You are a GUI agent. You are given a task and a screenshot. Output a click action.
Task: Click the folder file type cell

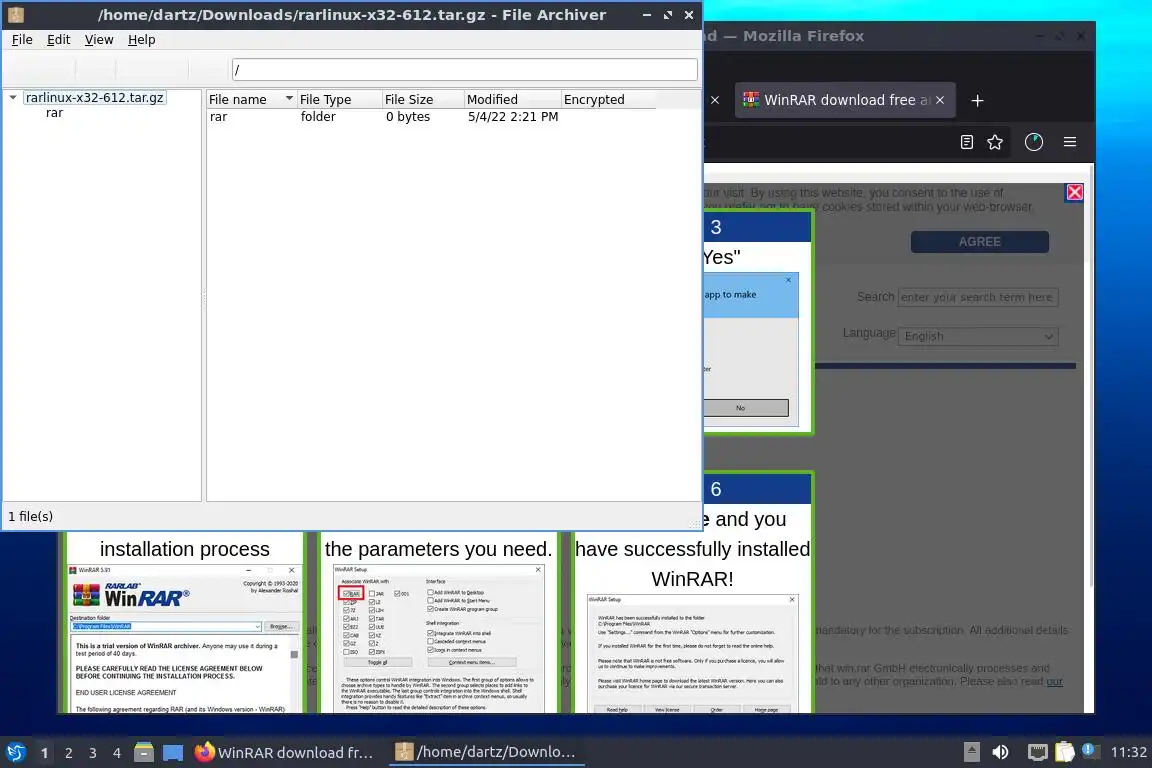[x=318, y=117]
